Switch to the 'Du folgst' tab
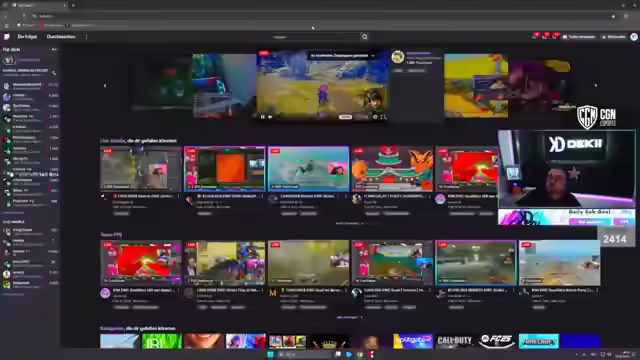 click(x=27, y=37)
